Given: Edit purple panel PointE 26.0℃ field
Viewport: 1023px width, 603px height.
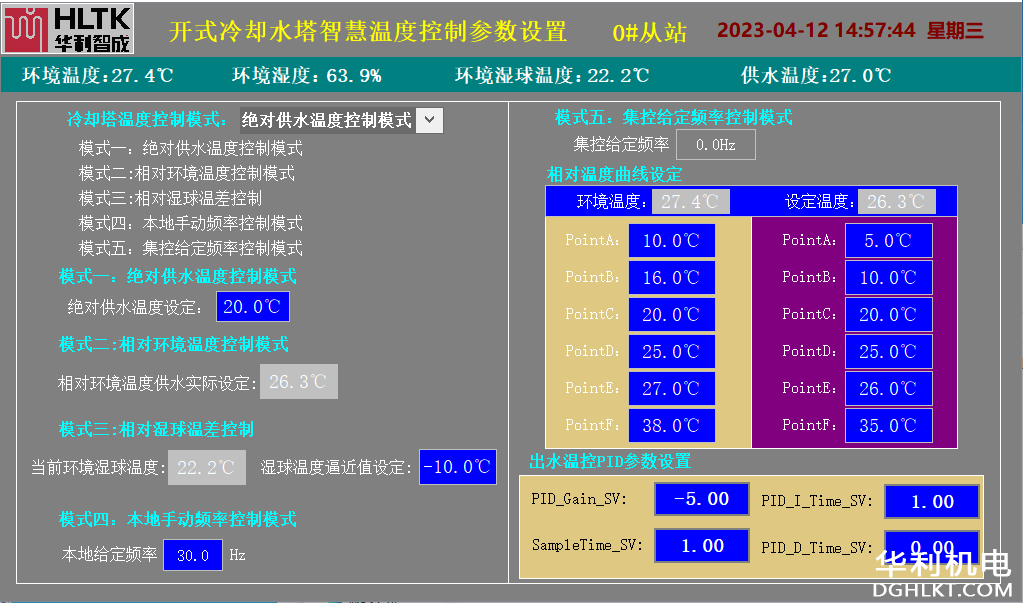Looking at the screenshot, I should [x=888, y=388].
